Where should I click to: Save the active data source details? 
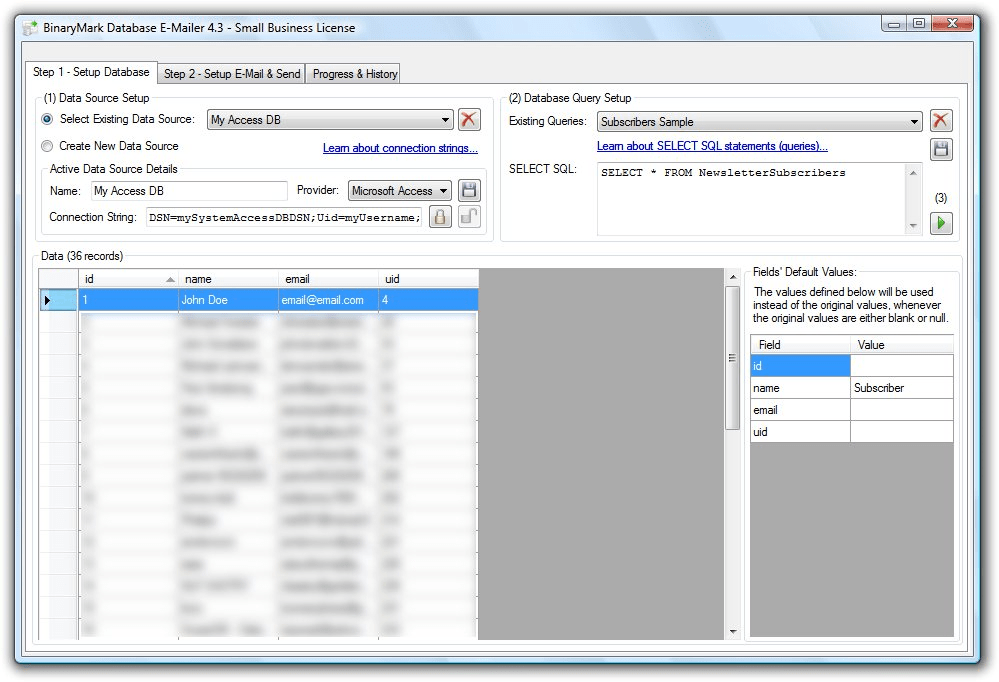(x=469, y=189)
